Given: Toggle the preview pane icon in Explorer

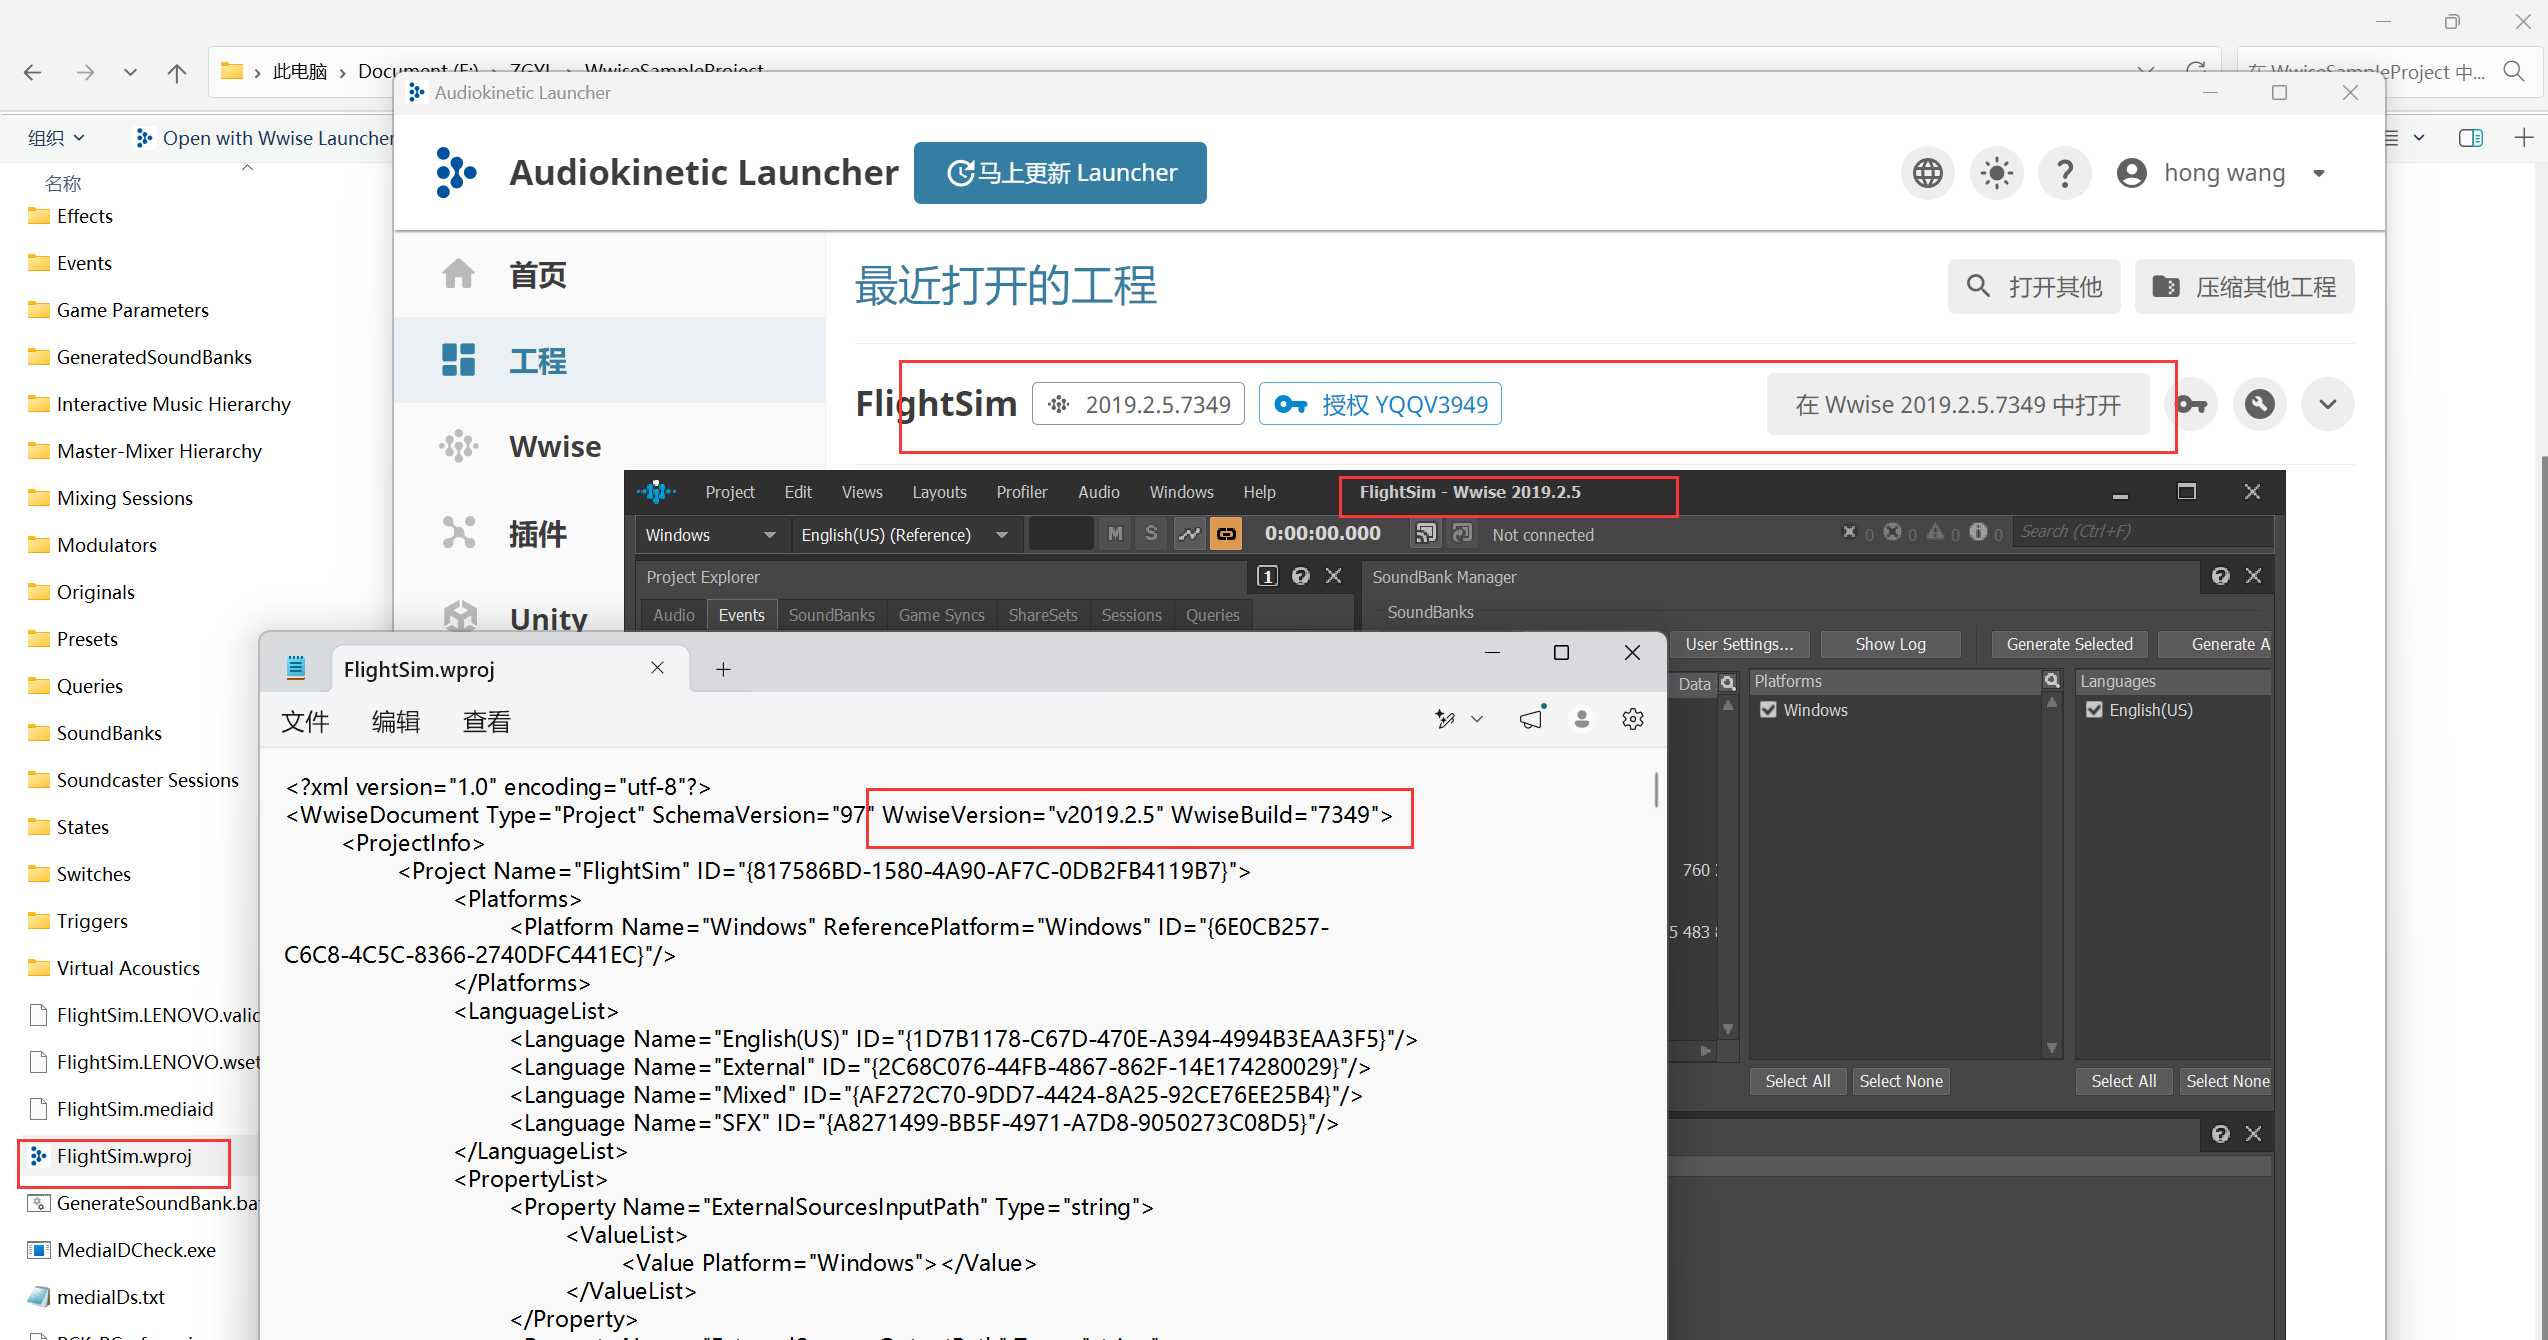Looking at the screenshot, I should [2470, 138].
